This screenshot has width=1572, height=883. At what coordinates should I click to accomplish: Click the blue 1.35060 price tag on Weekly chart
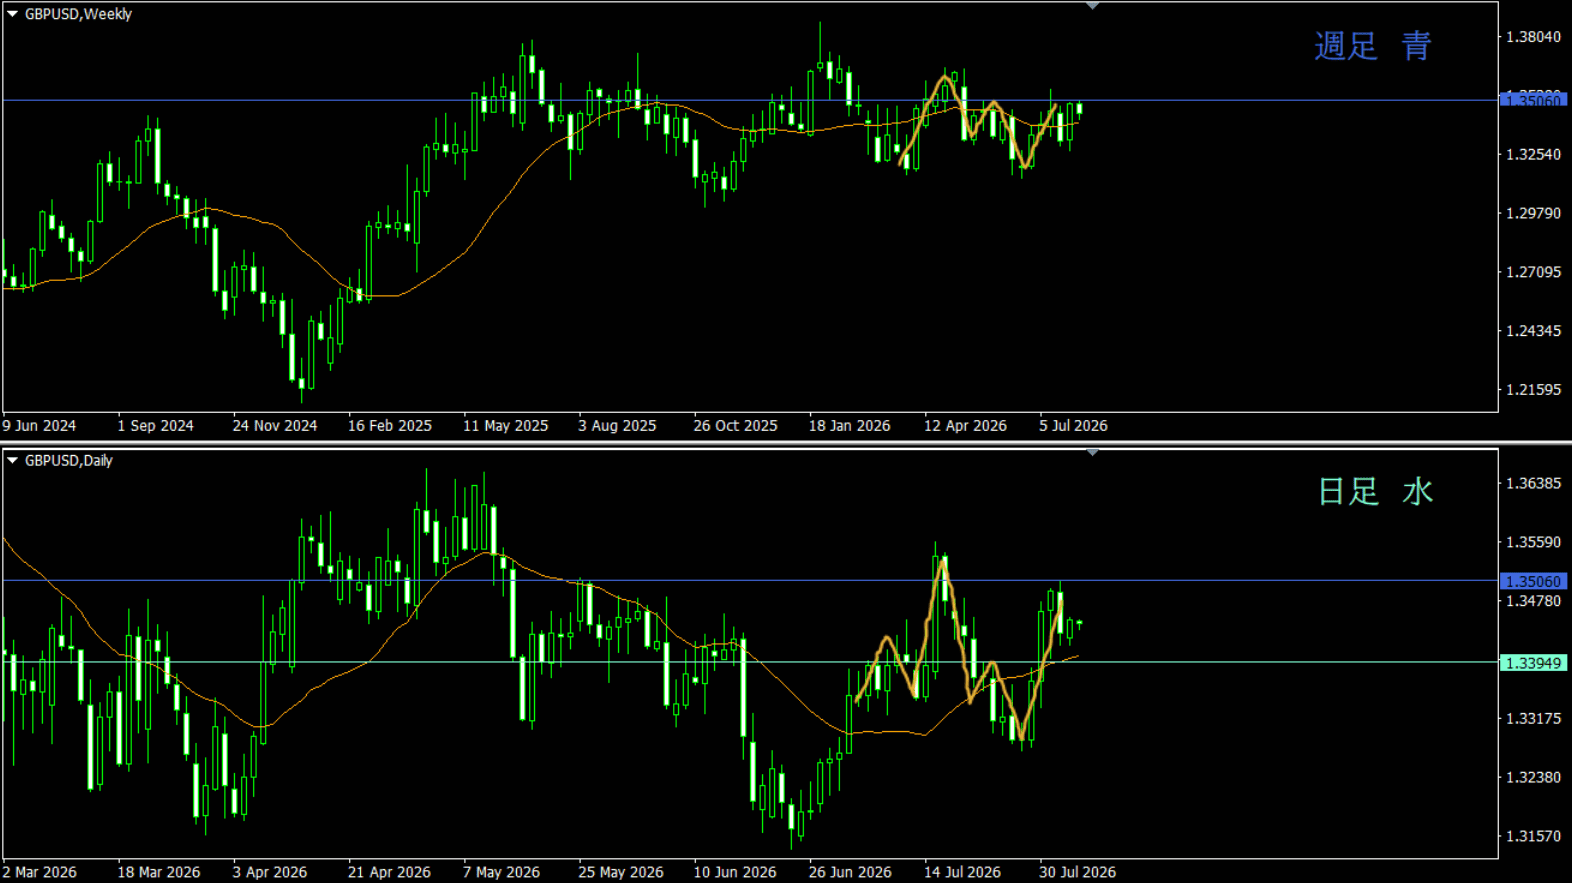(1533, 100)
